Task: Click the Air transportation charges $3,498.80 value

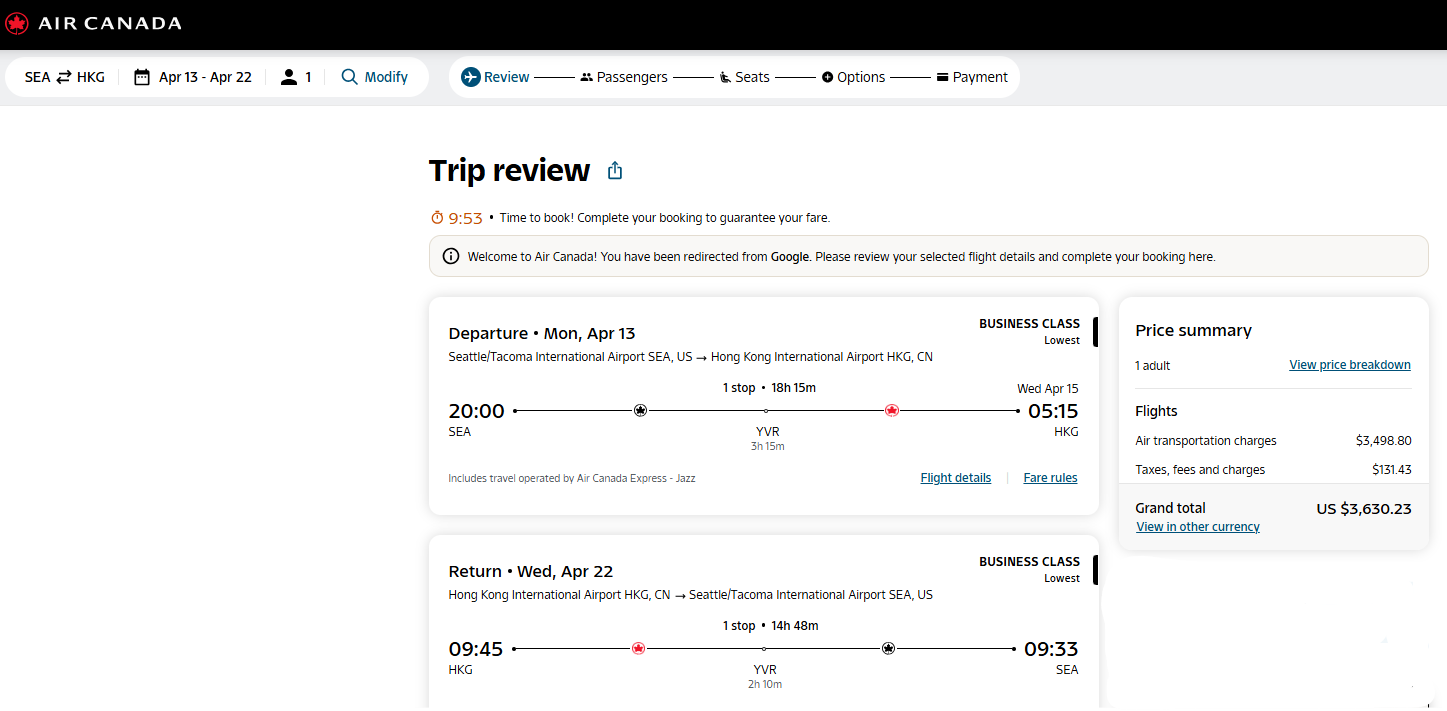Action: click(x=1384, y=441)
